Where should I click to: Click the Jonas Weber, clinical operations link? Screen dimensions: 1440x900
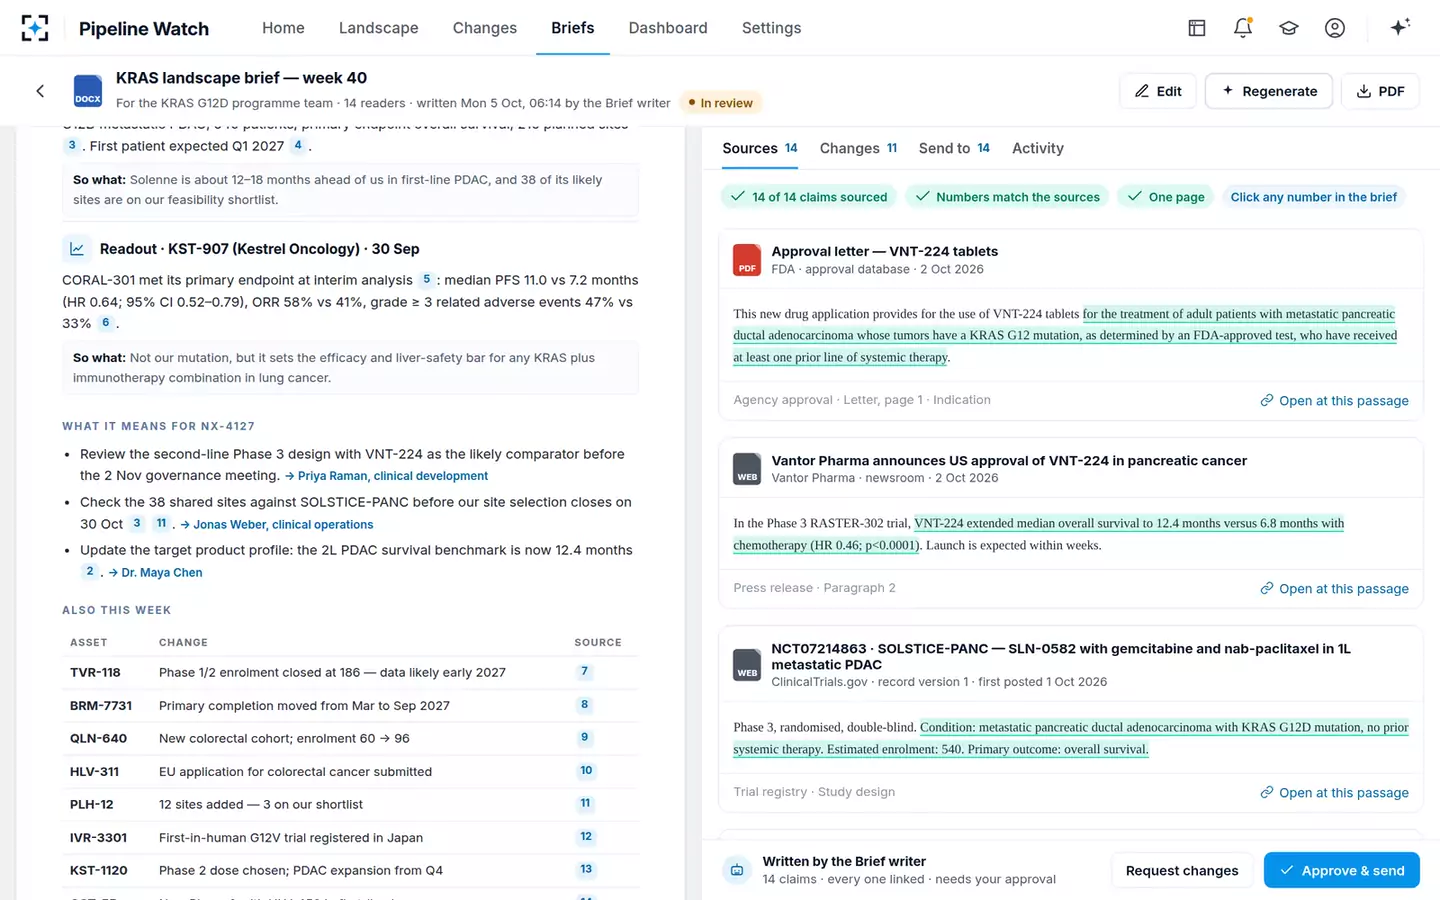[277, 524]
